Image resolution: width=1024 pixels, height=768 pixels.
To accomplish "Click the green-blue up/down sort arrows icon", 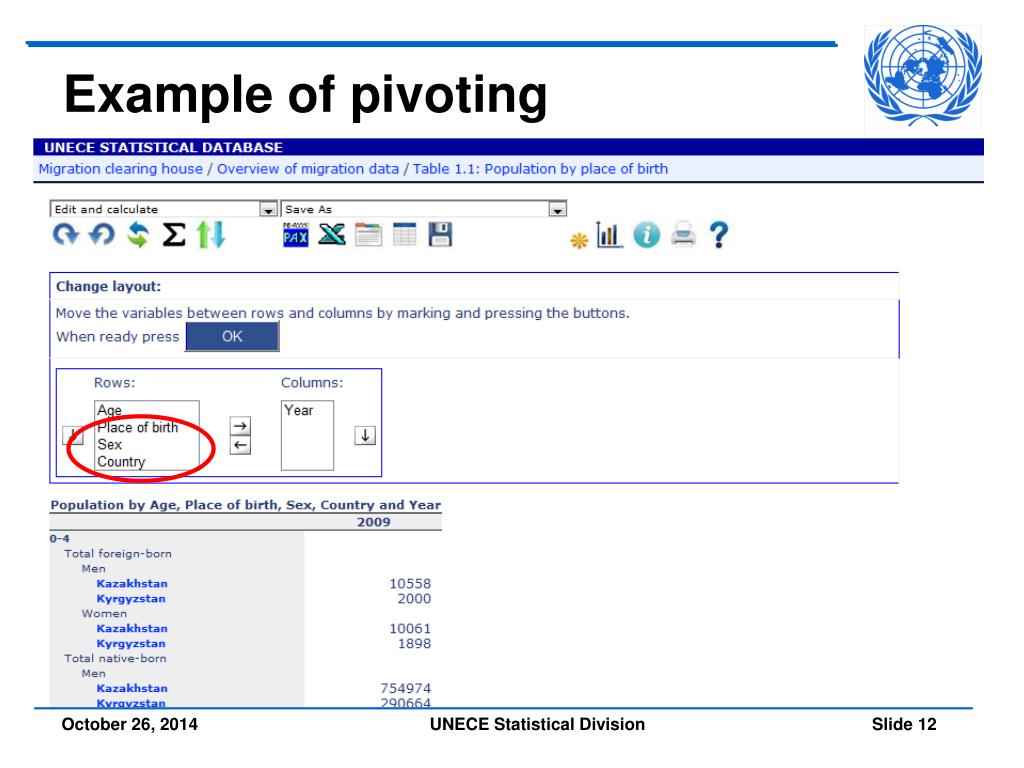I will click(x=210, y=236).
